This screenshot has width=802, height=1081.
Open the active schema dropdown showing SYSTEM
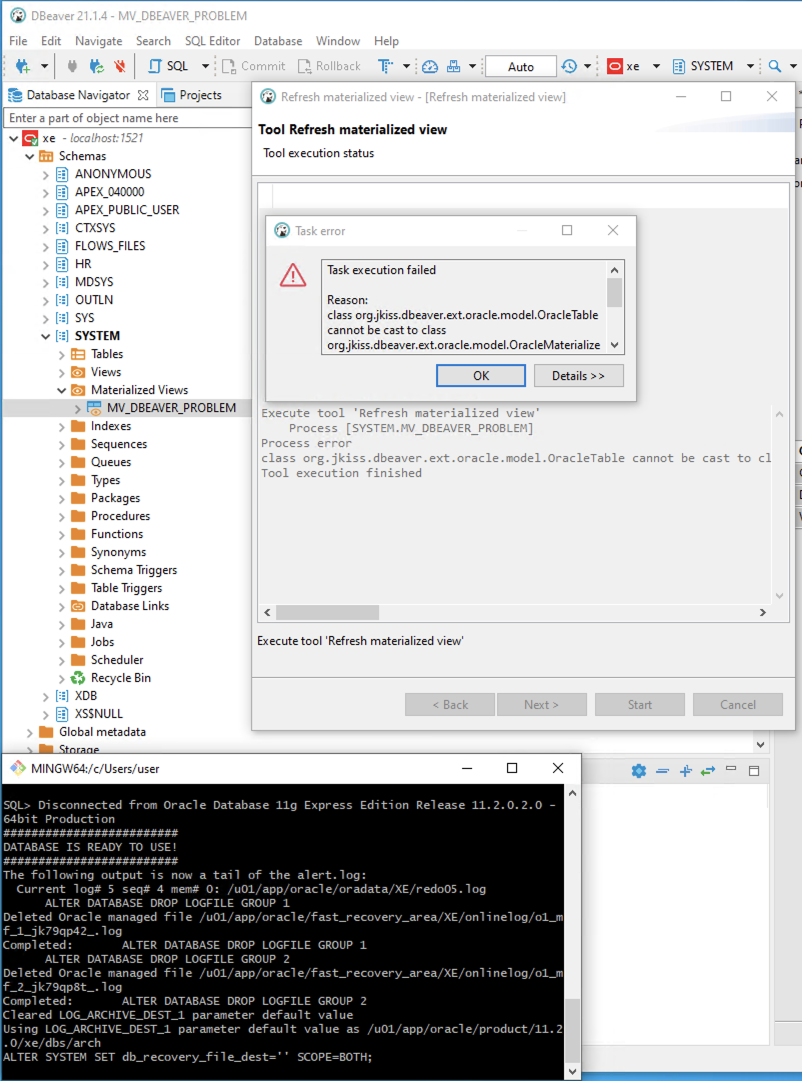click(713, 66)
